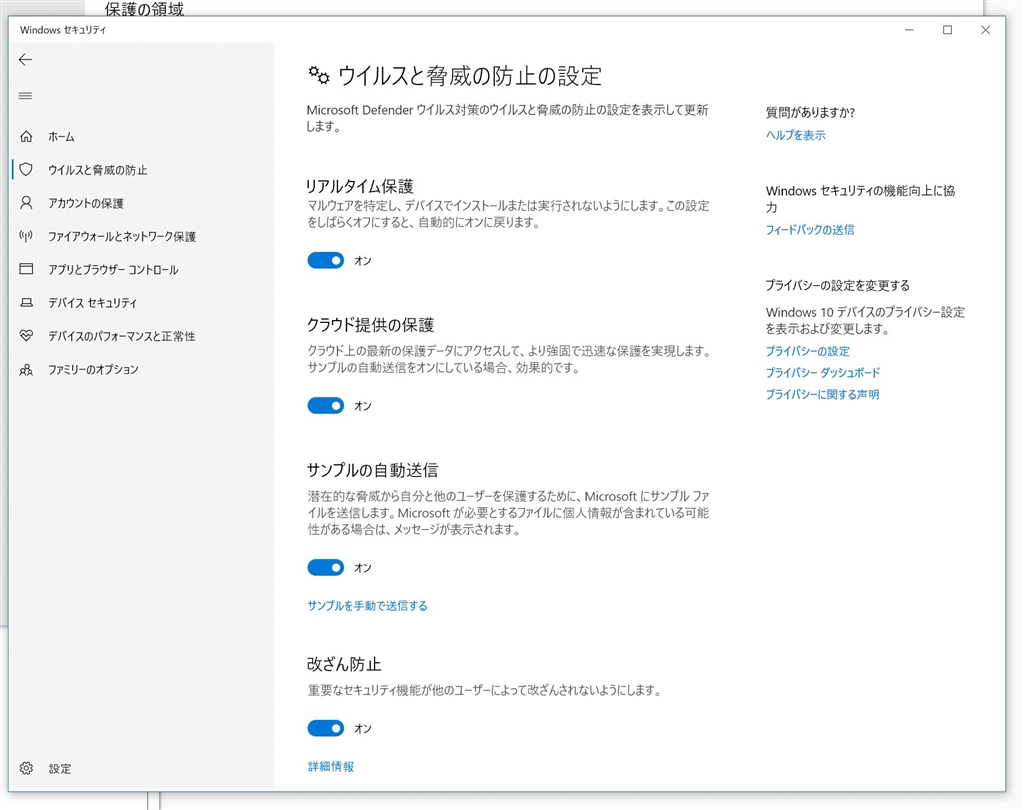Image resolution: width=1024 pixels, height=810 pixels.
Task: Click the クラウド提供の保護 heading text
Action: tap(370, 325)
